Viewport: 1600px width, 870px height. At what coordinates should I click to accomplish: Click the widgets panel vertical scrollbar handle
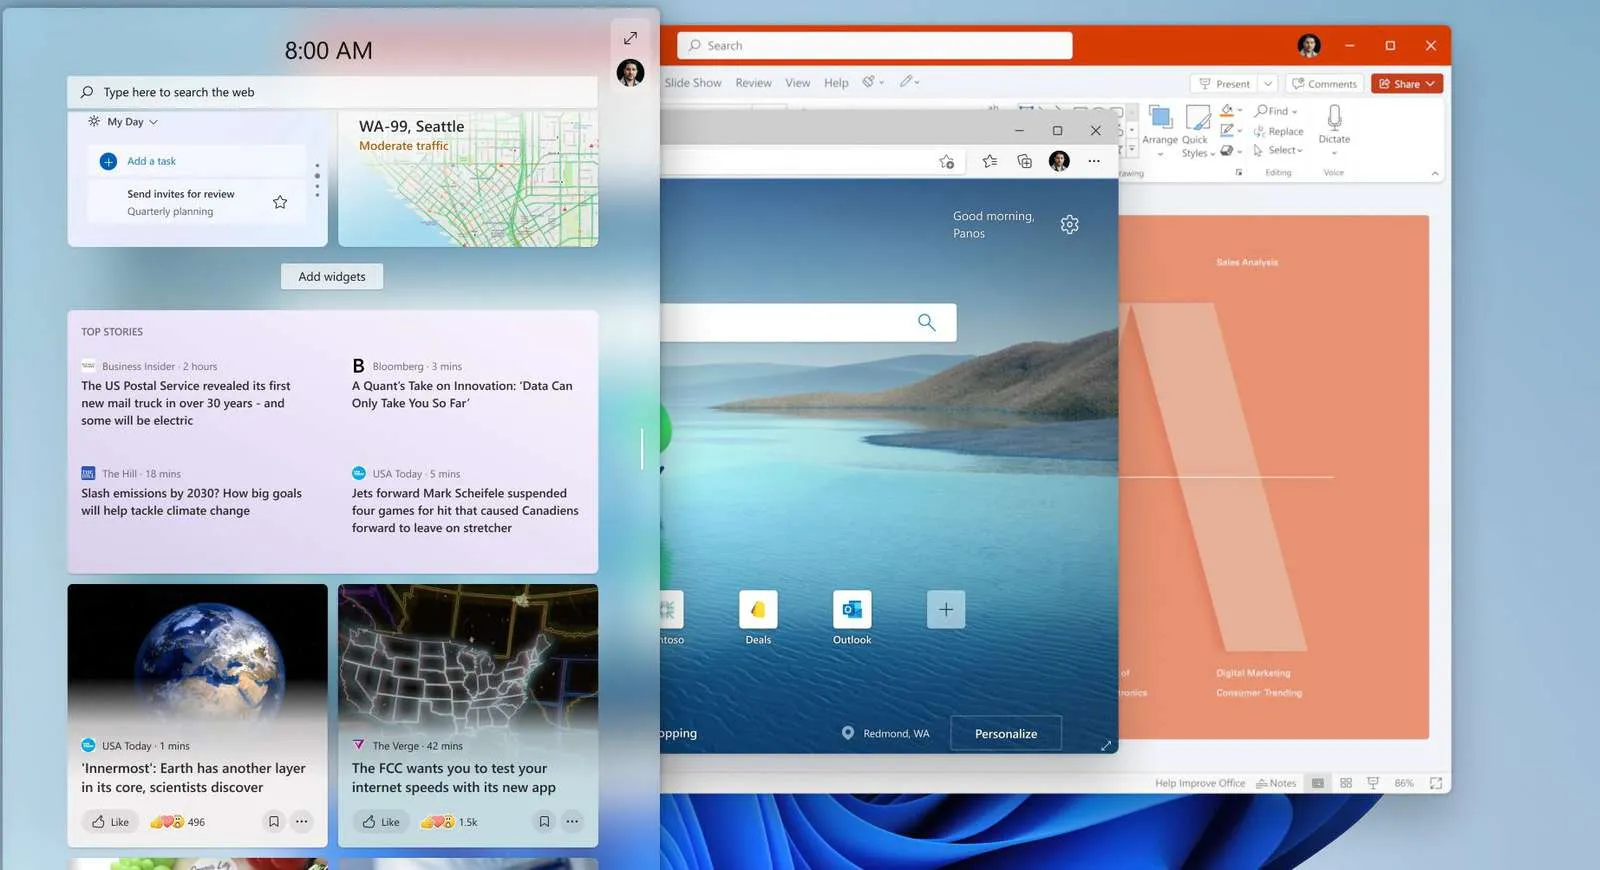point(642,449)
